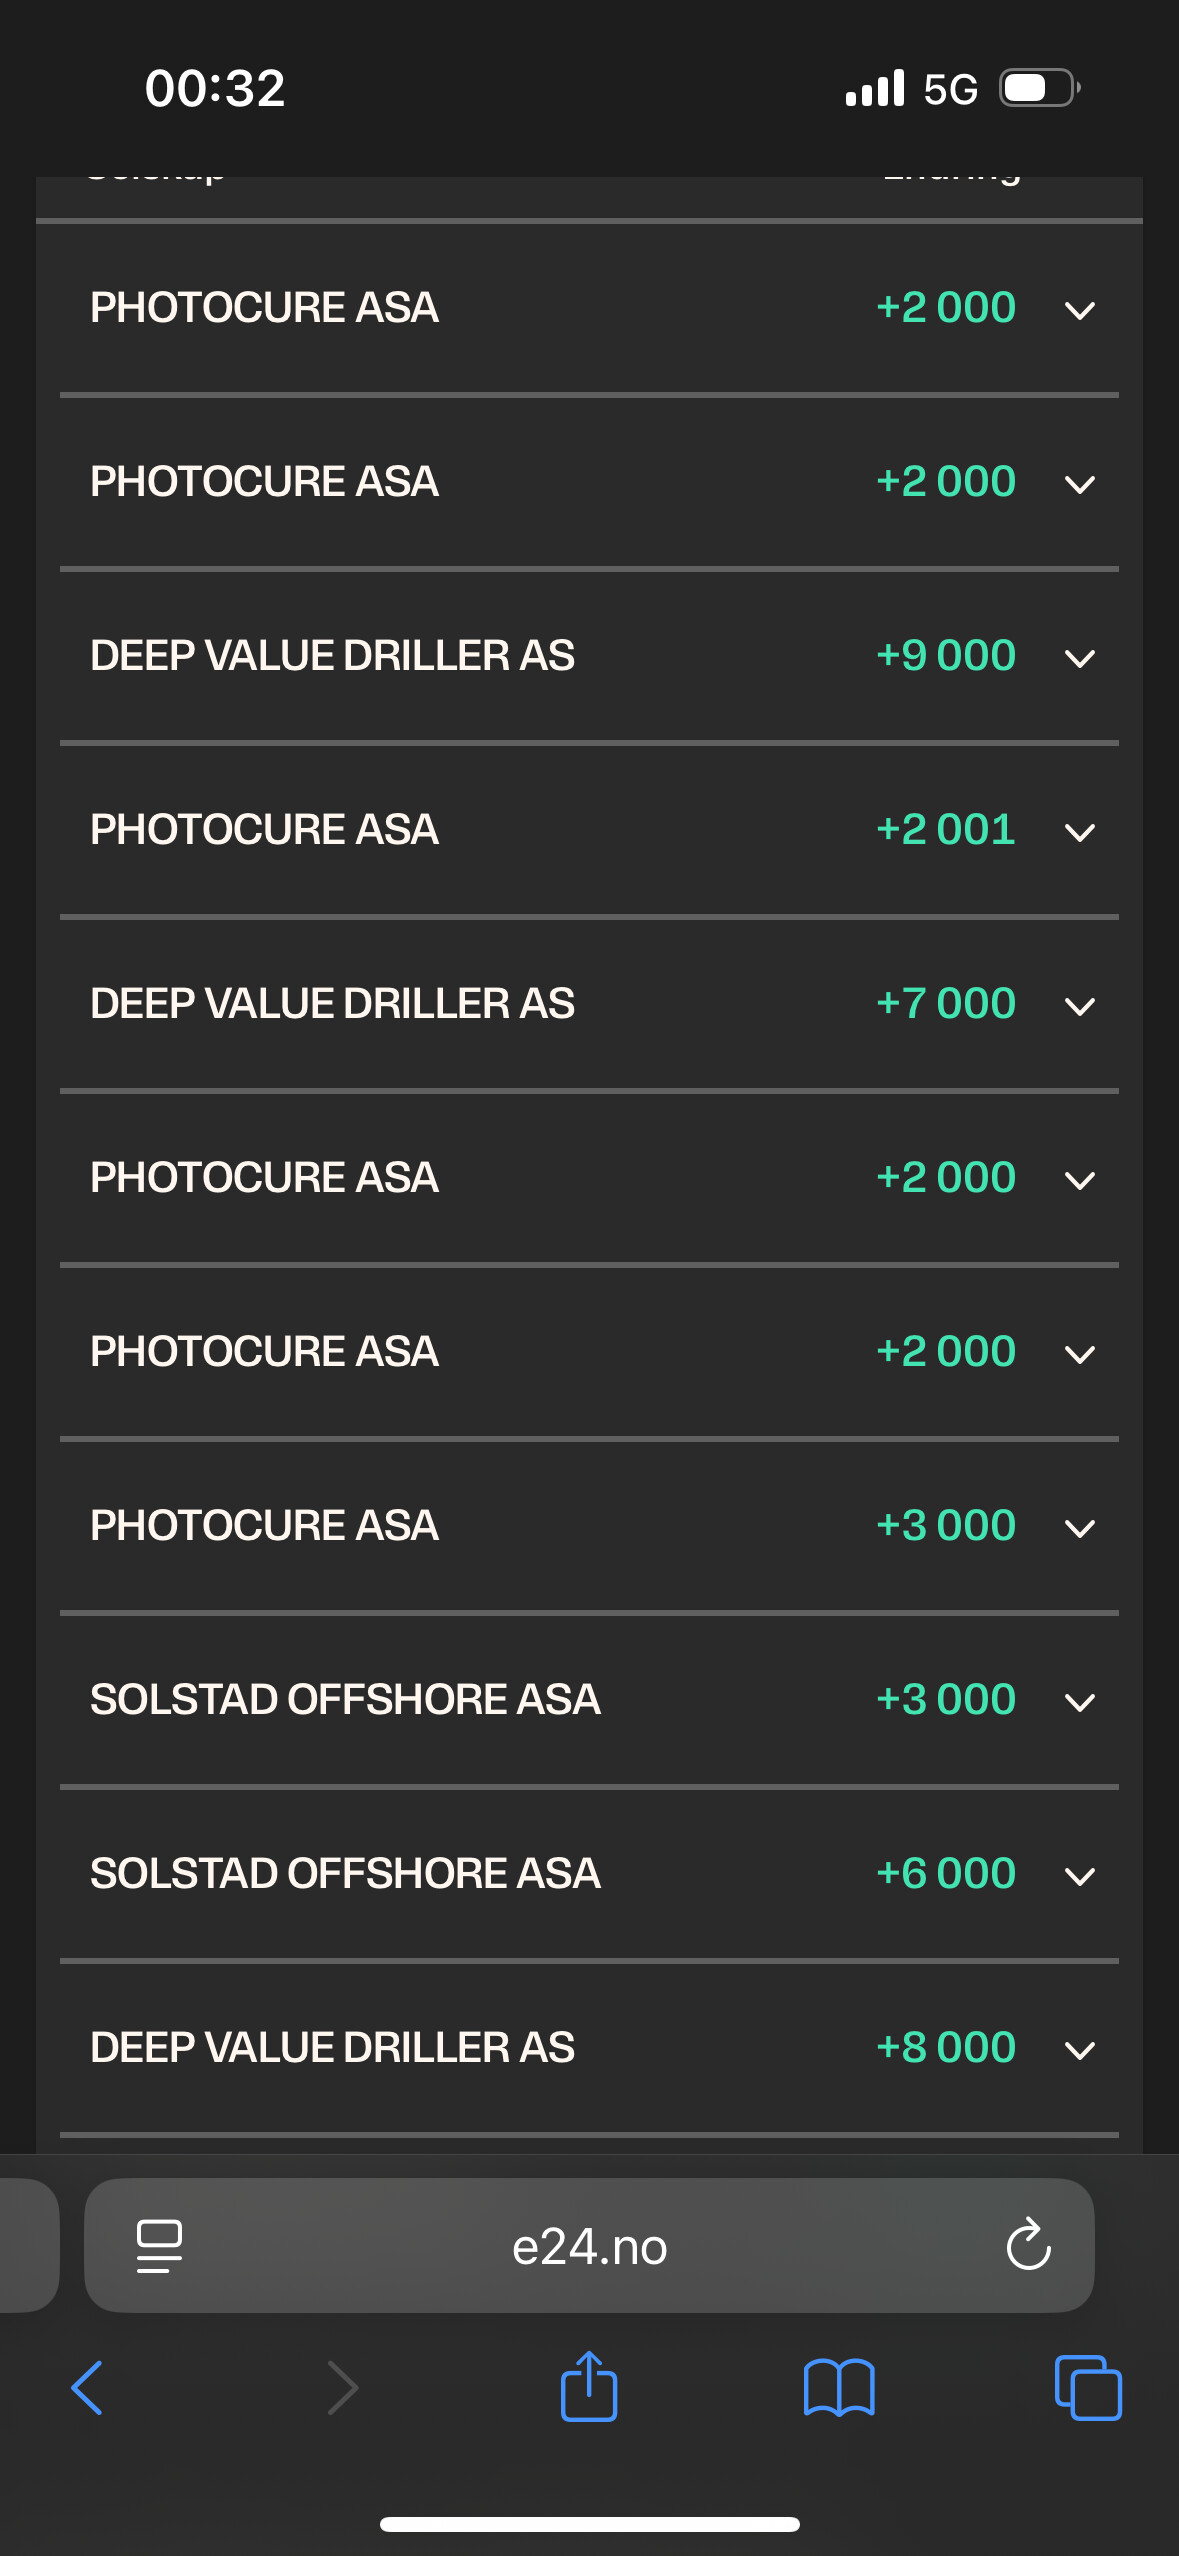This screenshot has width=1179, height=2556.
Task: Tap the previous tab edge at left
Action: pos(28,2245)
